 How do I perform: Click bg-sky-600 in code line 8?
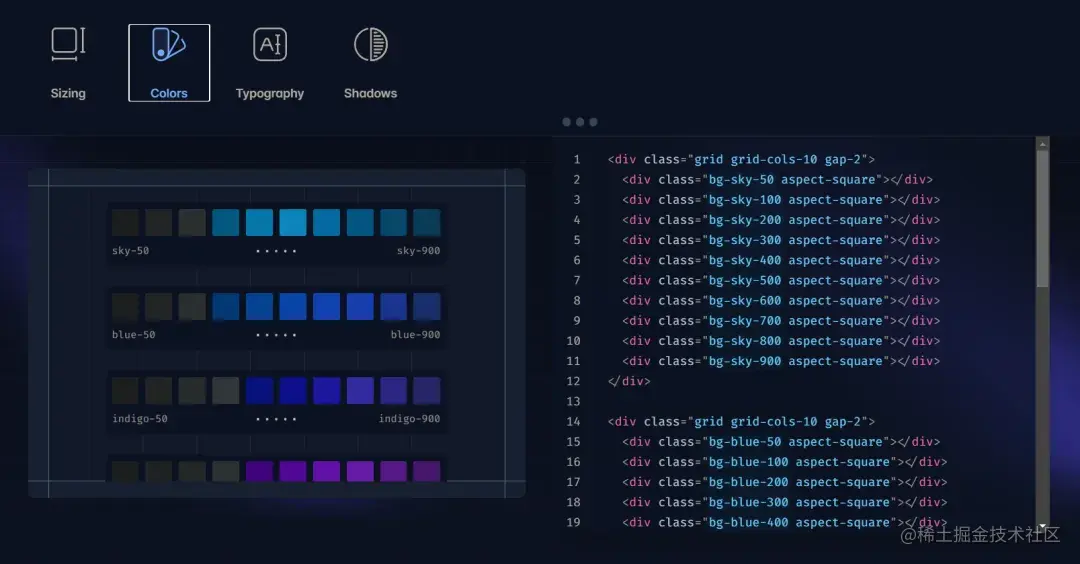tap(745, 300)
